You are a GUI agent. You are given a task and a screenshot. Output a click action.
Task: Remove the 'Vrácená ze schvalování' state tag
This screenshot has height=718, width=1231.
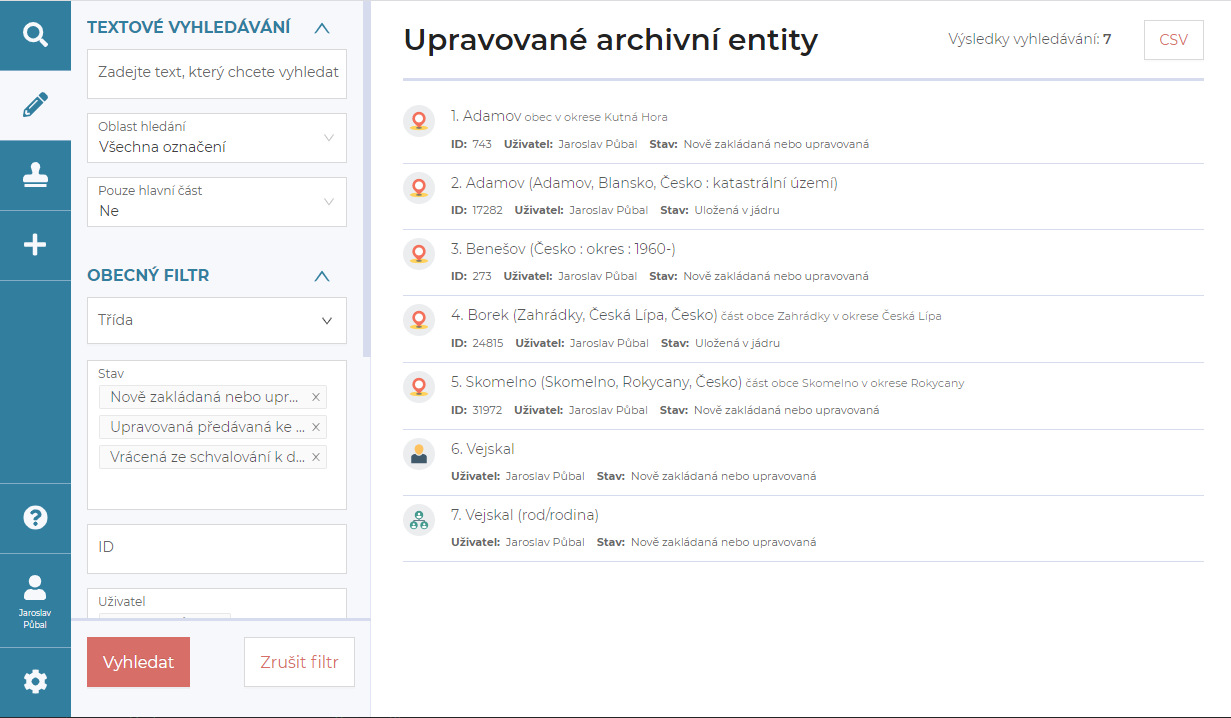pyautogui.click(x=316, y=457)
